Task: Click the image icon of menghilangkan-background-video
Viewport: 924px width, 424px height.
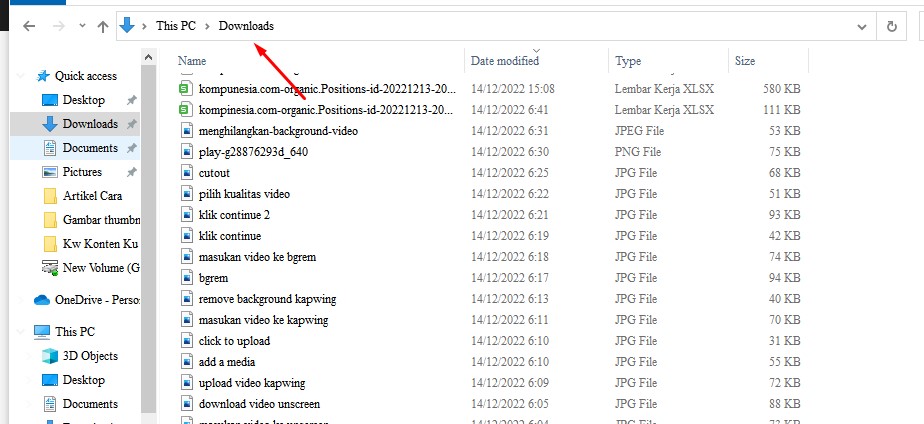Action: click(x=187, y=131)
